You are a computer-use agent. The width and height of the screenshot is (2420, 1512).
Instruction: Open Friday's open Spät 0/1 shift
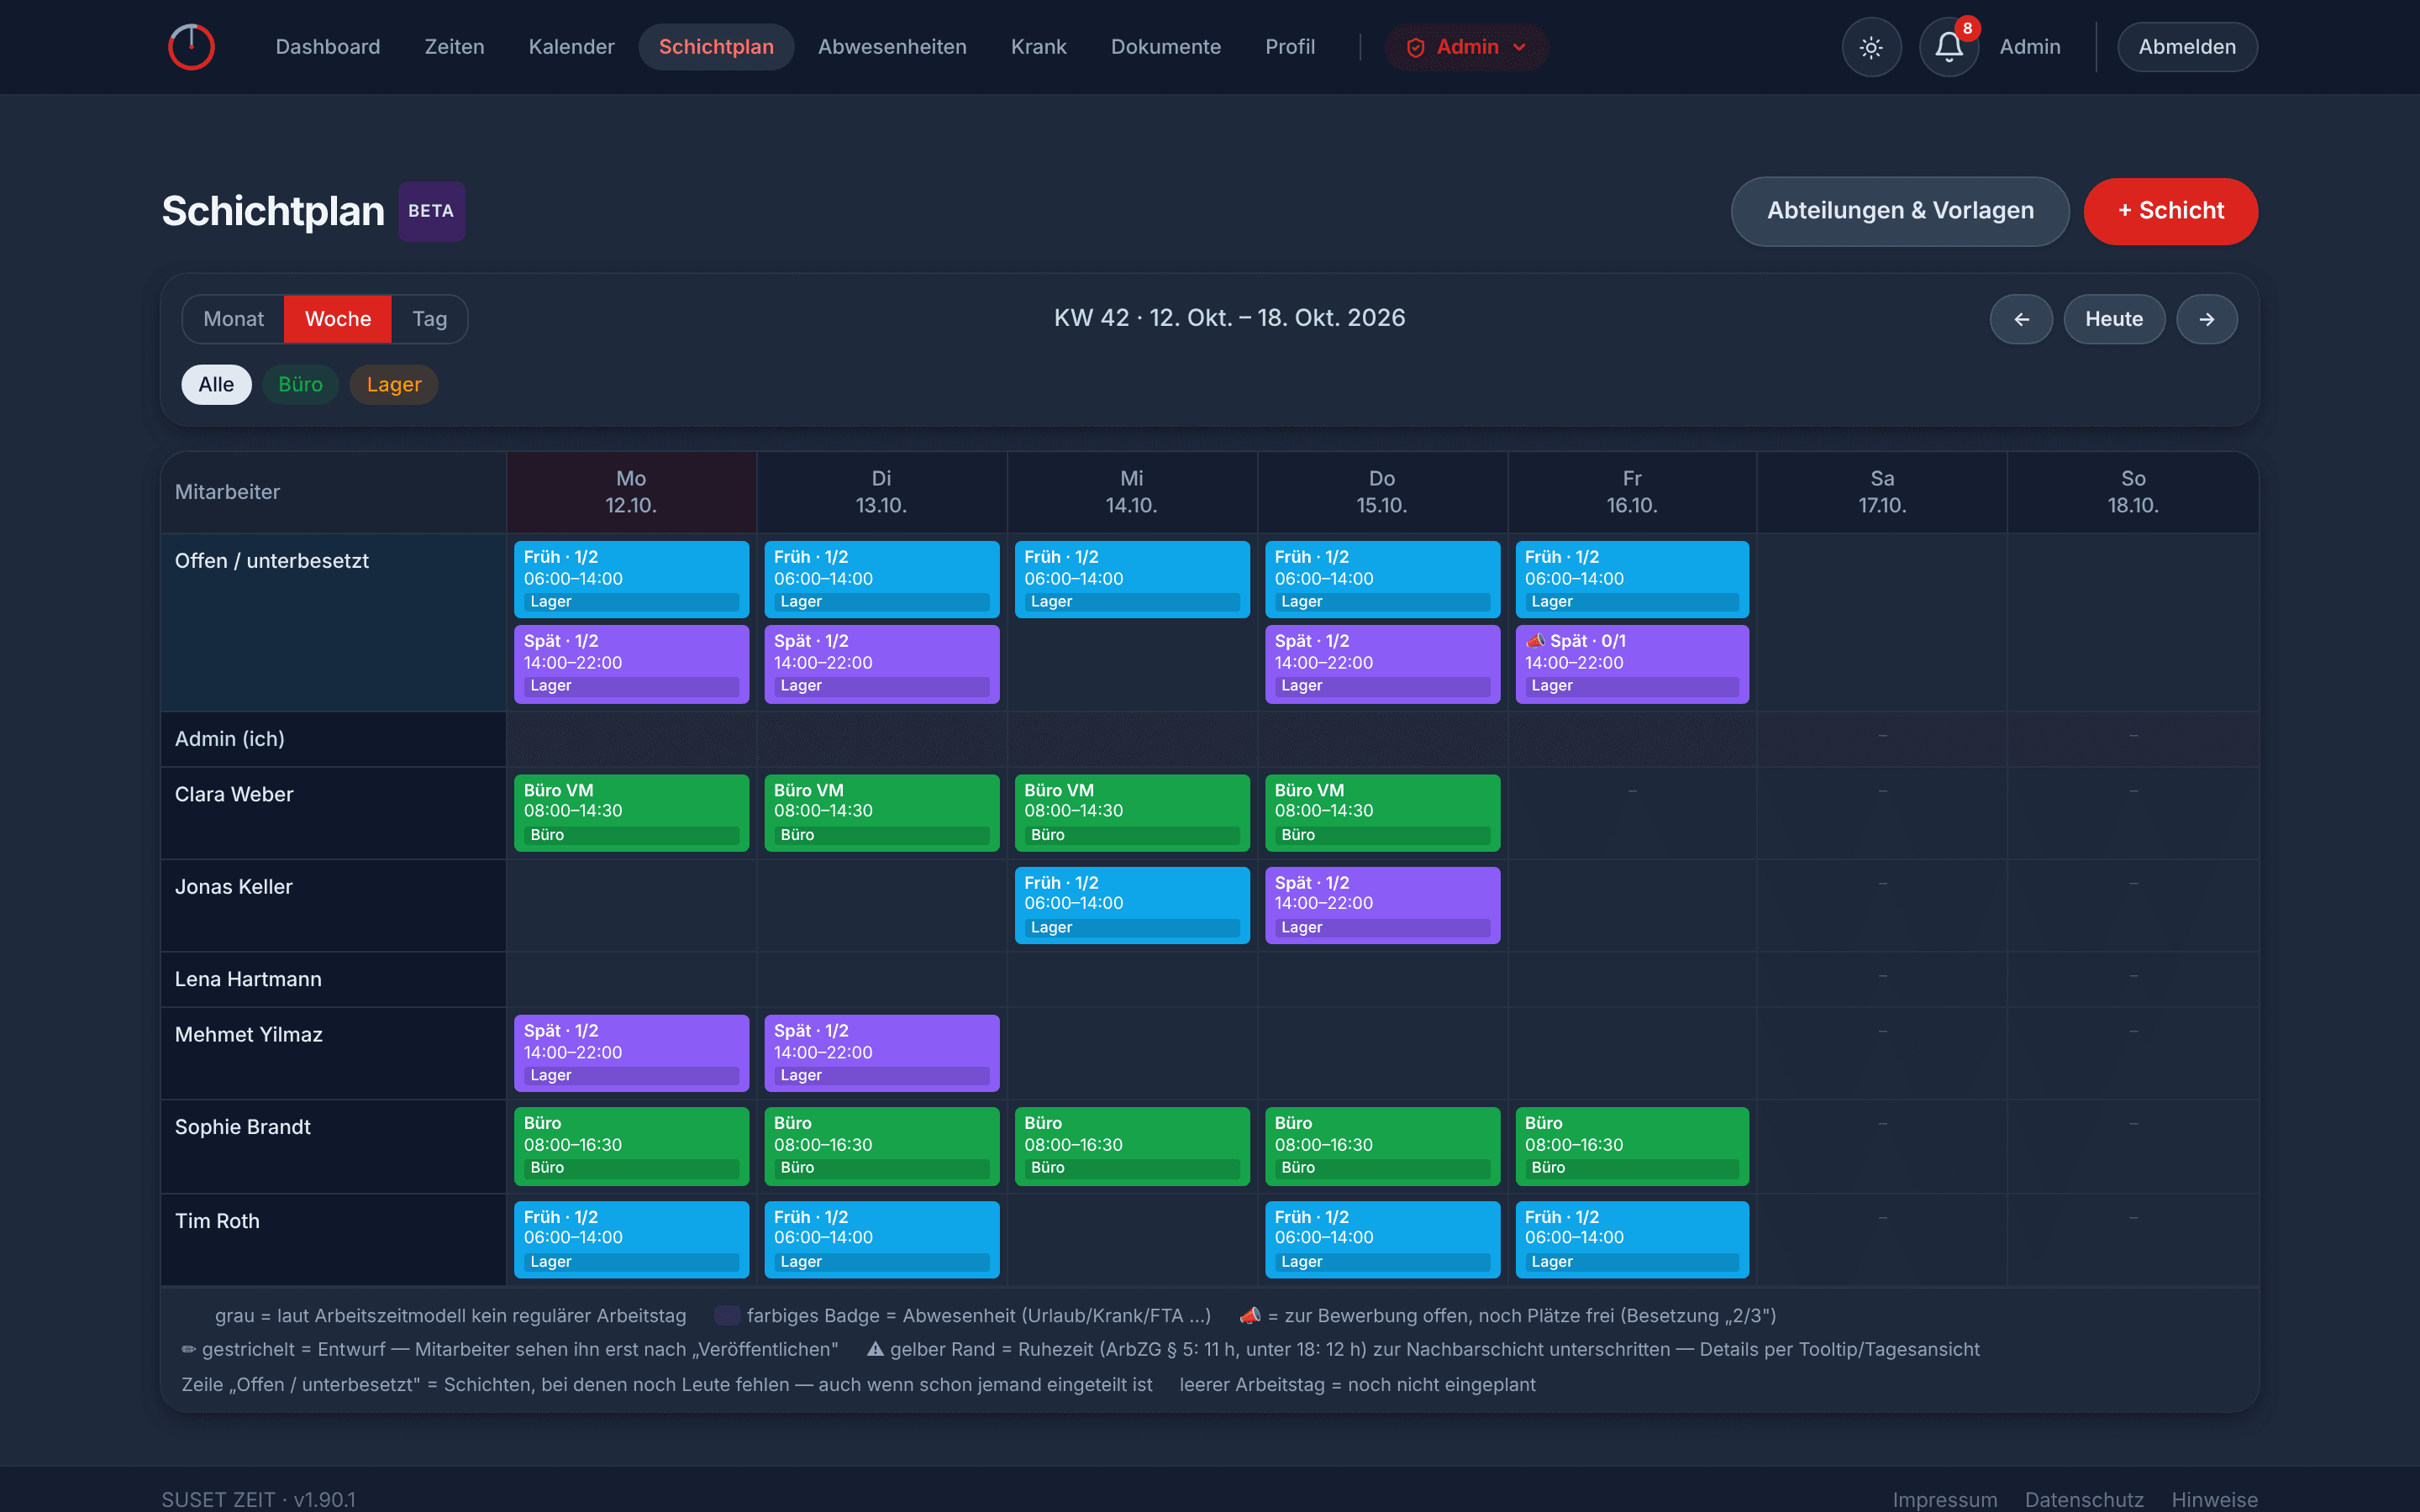(1632, 664)
